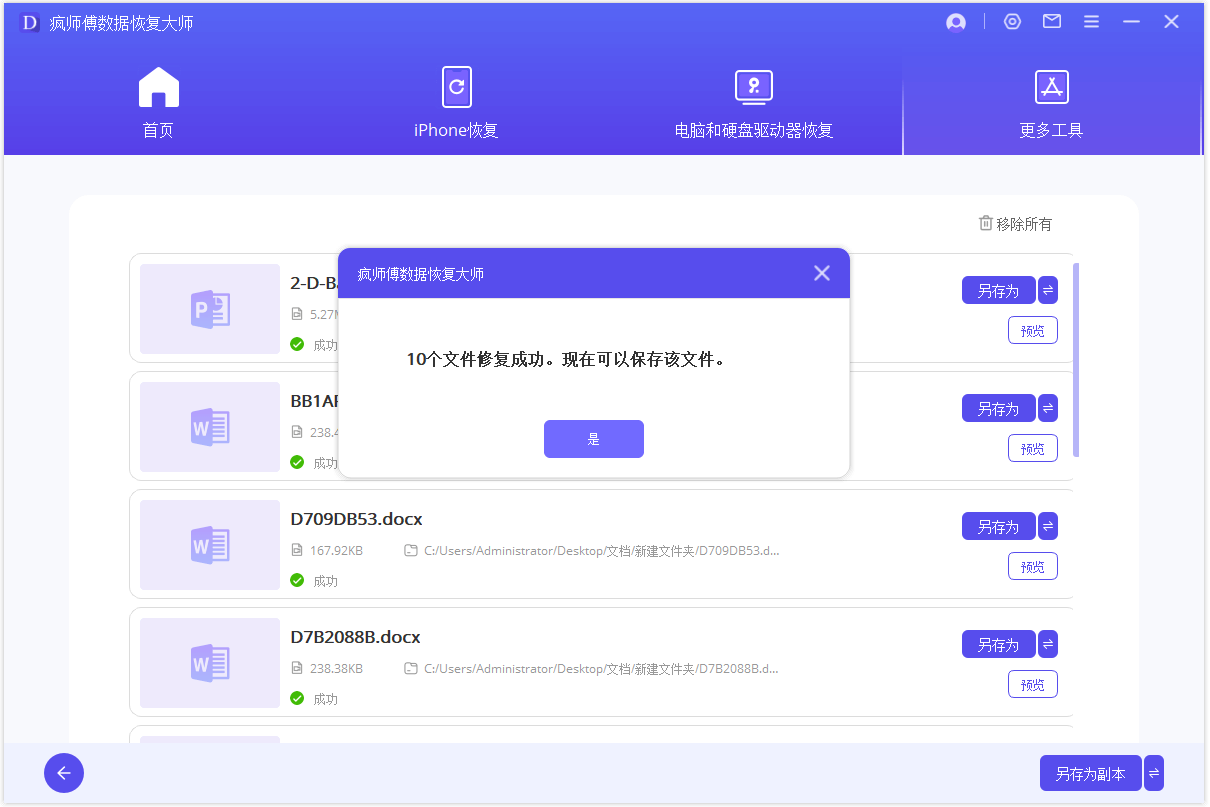The image size is (1210, 807).
Task: Click 移除所有 to remove all files
Action: pyautogui.click(x=1015, y=224)
